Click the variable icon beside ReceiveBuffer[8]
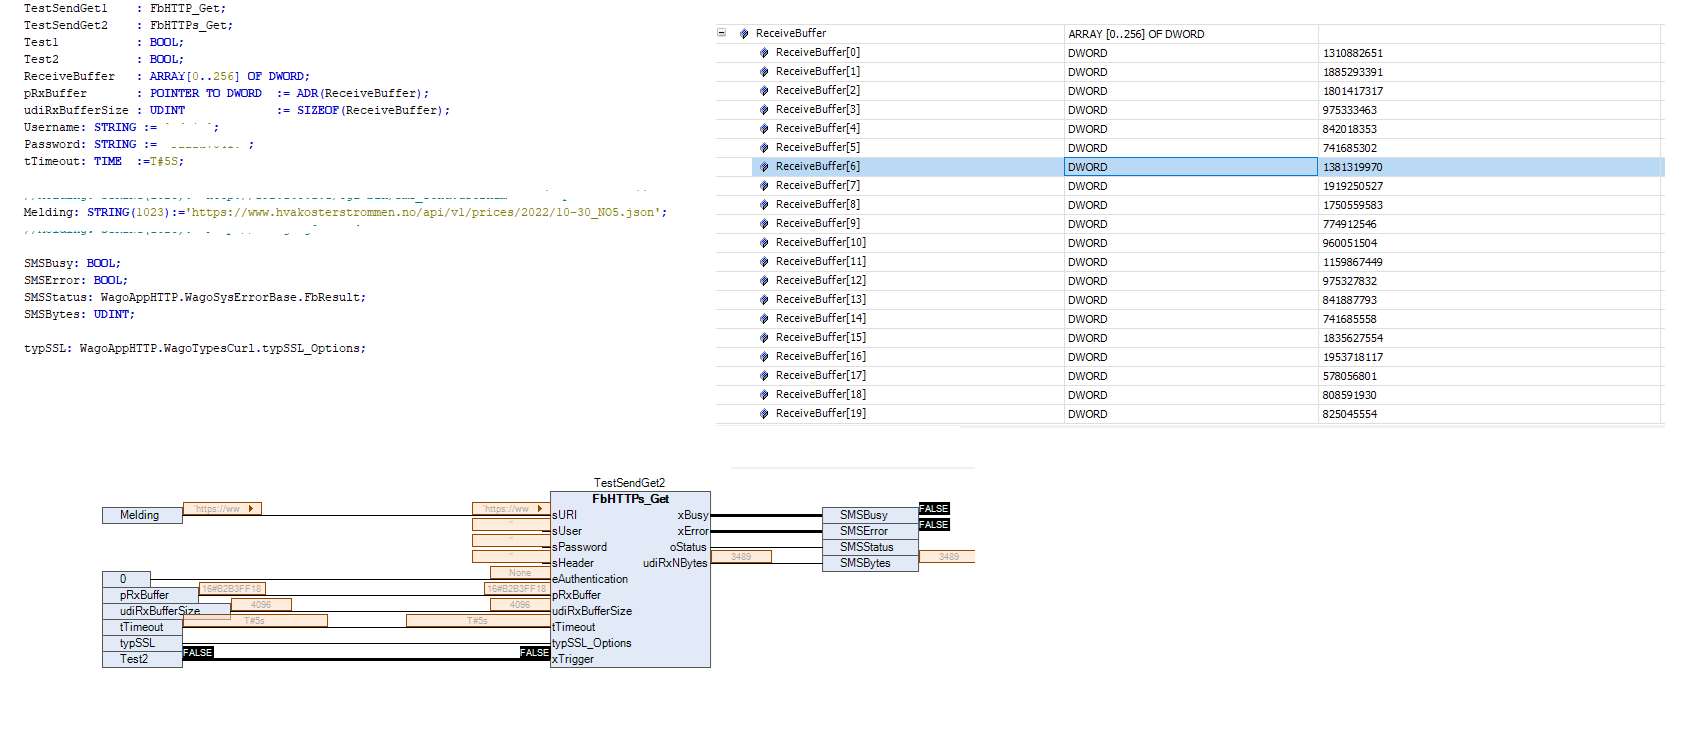1692x754 pixels. (x=764, y=205)
